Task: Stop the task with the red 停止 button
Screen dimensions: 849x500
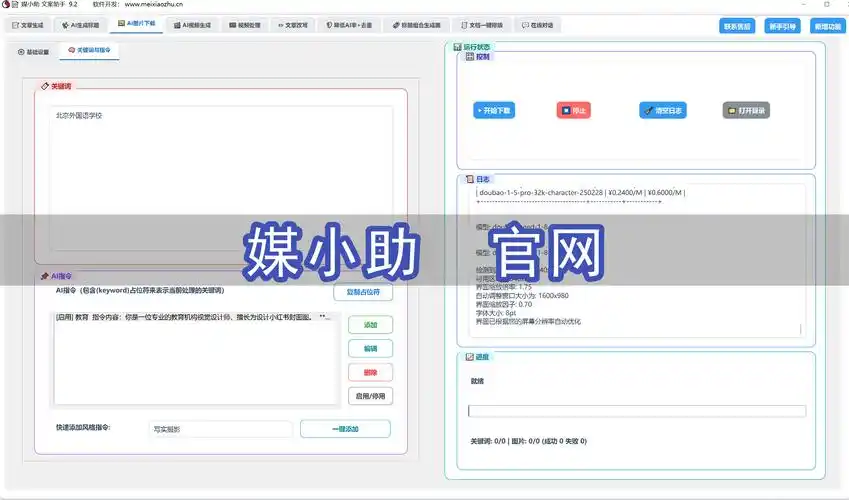Action: 573,111
